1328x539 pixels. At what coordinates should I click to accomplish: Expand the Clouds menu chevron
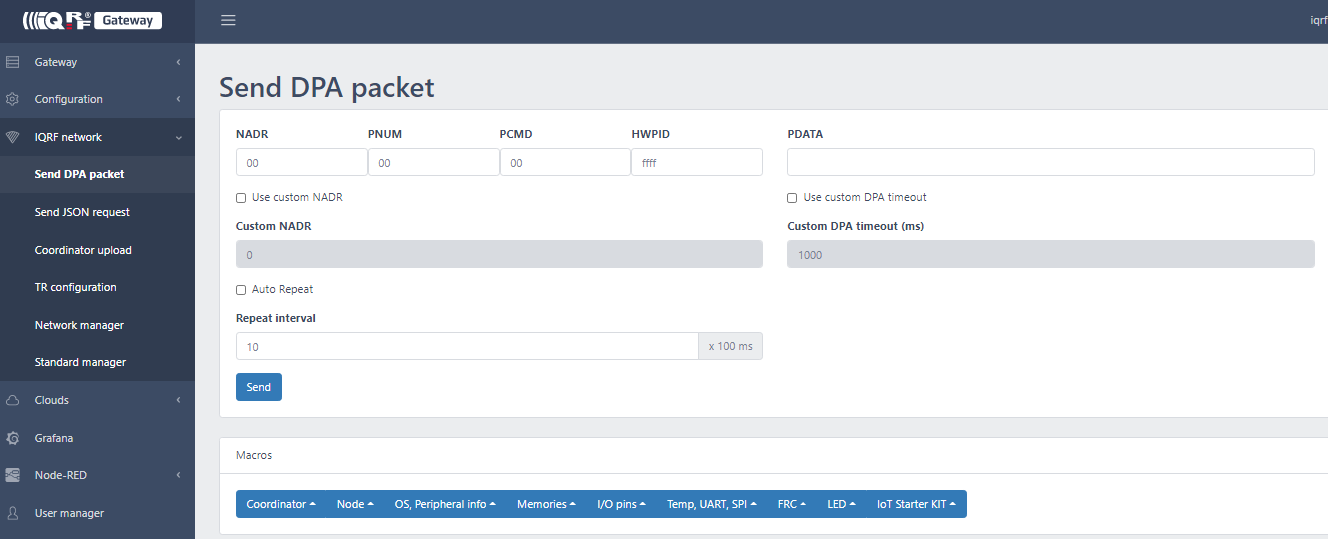tap(178, 400)
